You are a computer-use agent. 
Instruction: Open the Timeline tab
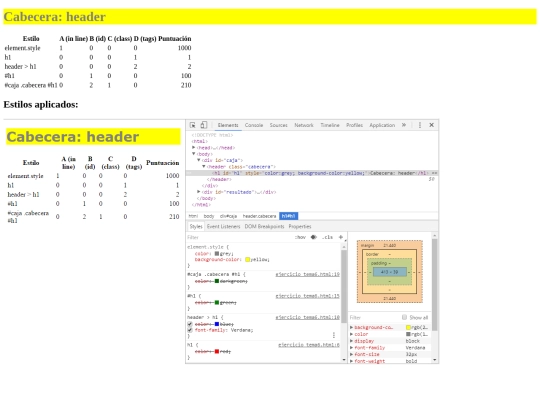pyautogui.click(x=330, y=125)
